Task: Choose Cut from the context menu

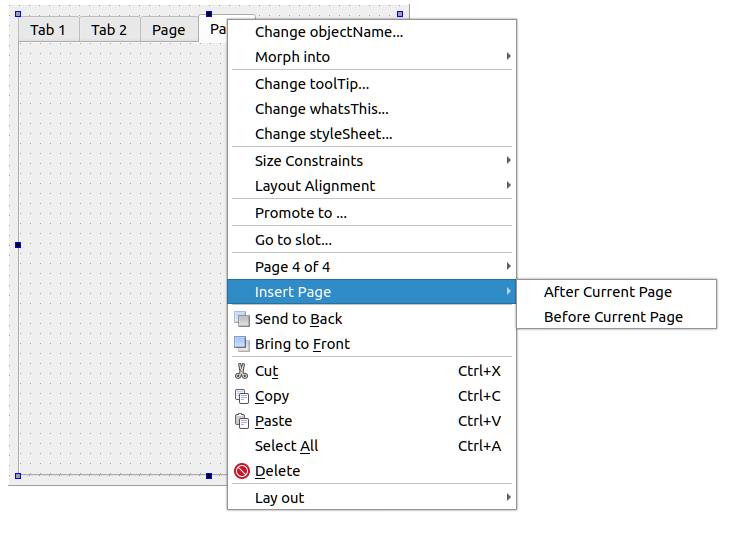Action: 372,371
